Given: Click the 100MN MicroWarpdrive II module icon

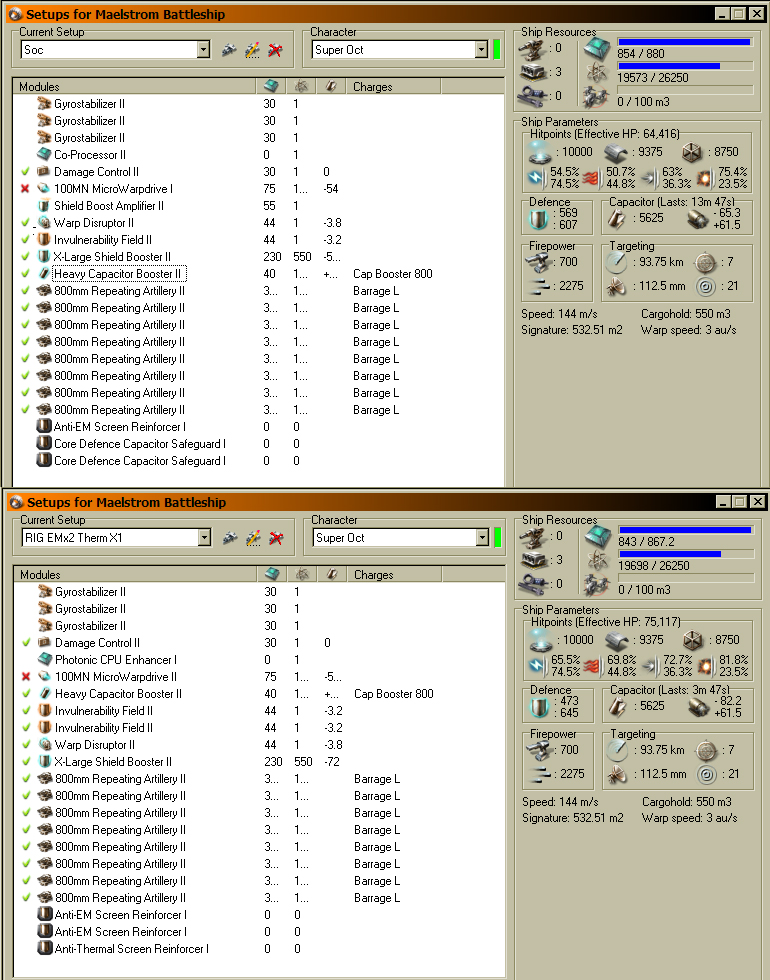Looking at the screenshot, I should [x=45, y=677].
